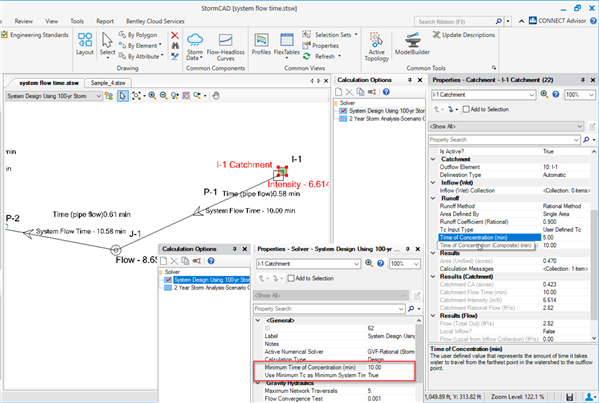
Task: Open CONNECT Advisor
Action: point(557,21)
